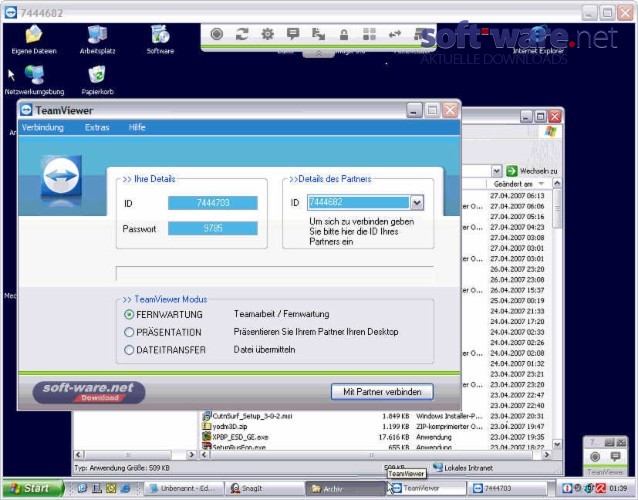This screenshot has width=638, height=500.
Task: Click the four-squares icon in remote toolbar
Action: [x=369, y=34]
